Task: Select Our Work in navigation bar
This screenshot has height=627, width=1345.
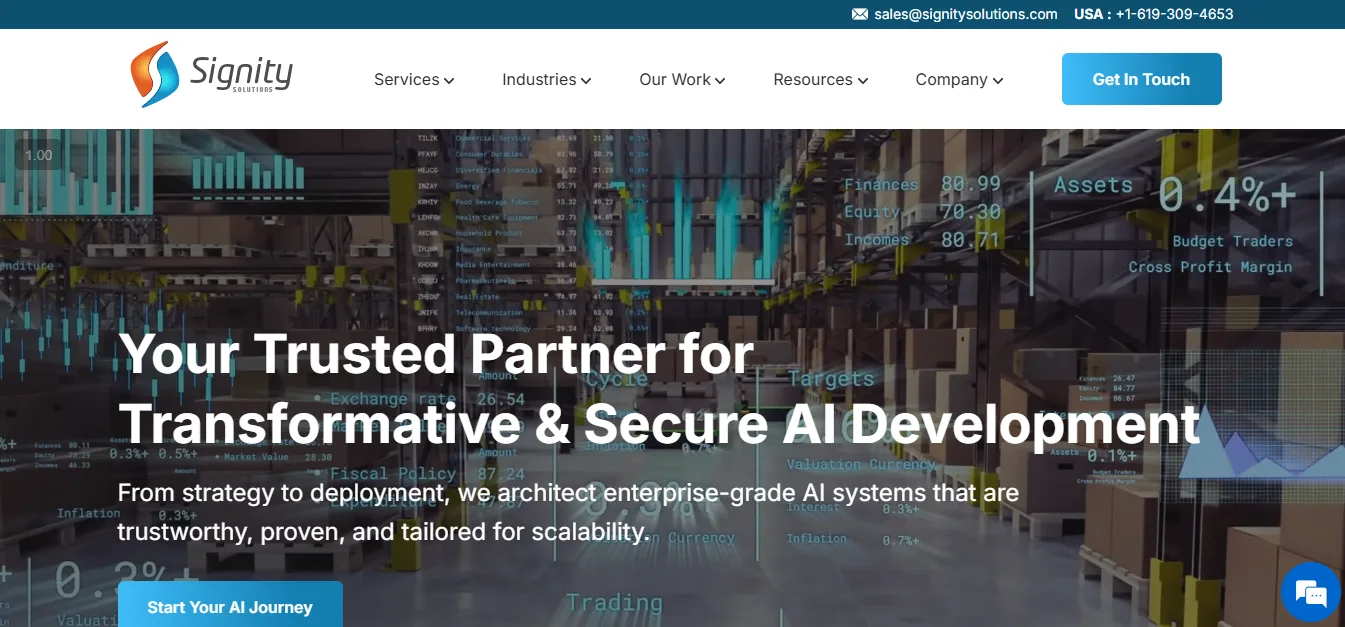Action: pos(675,80)
